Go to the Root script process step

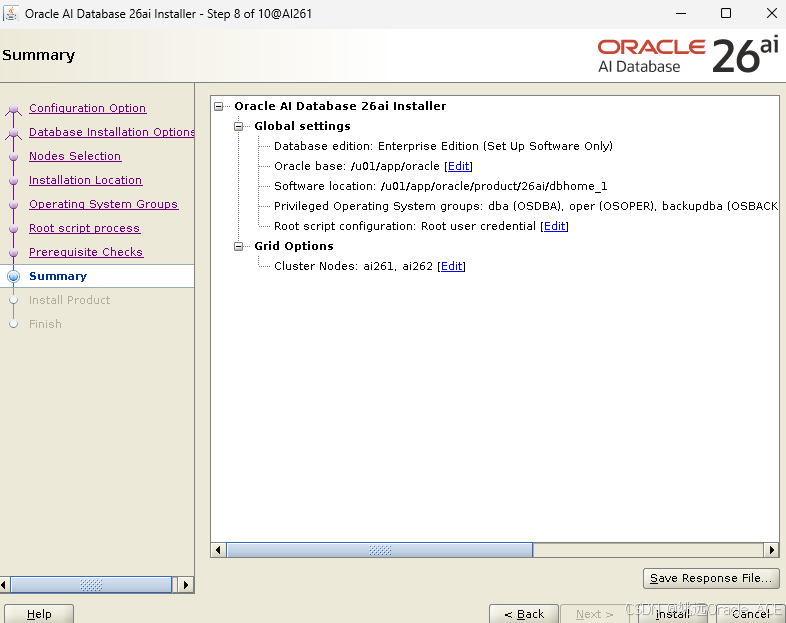point(84,229)
